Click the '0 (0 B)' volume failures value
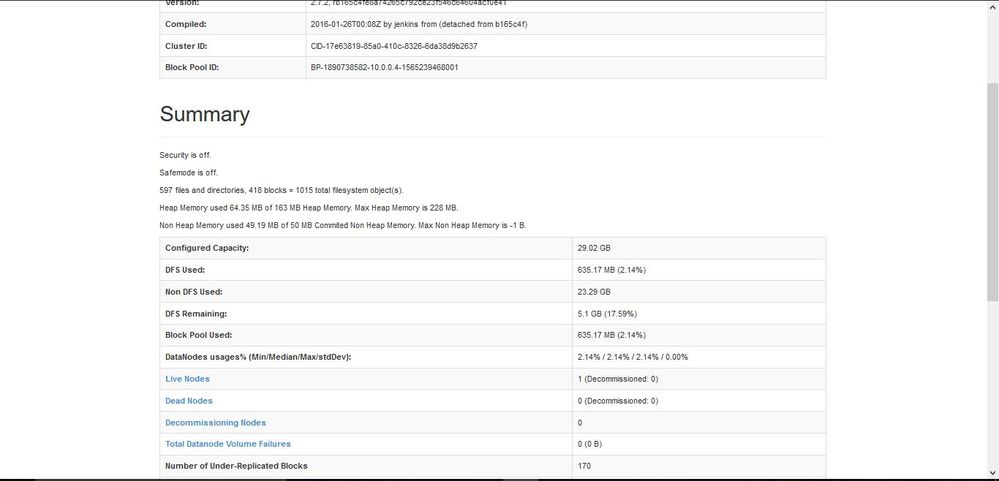This screenshot has height=481, width=999. [x=589, y=444]
